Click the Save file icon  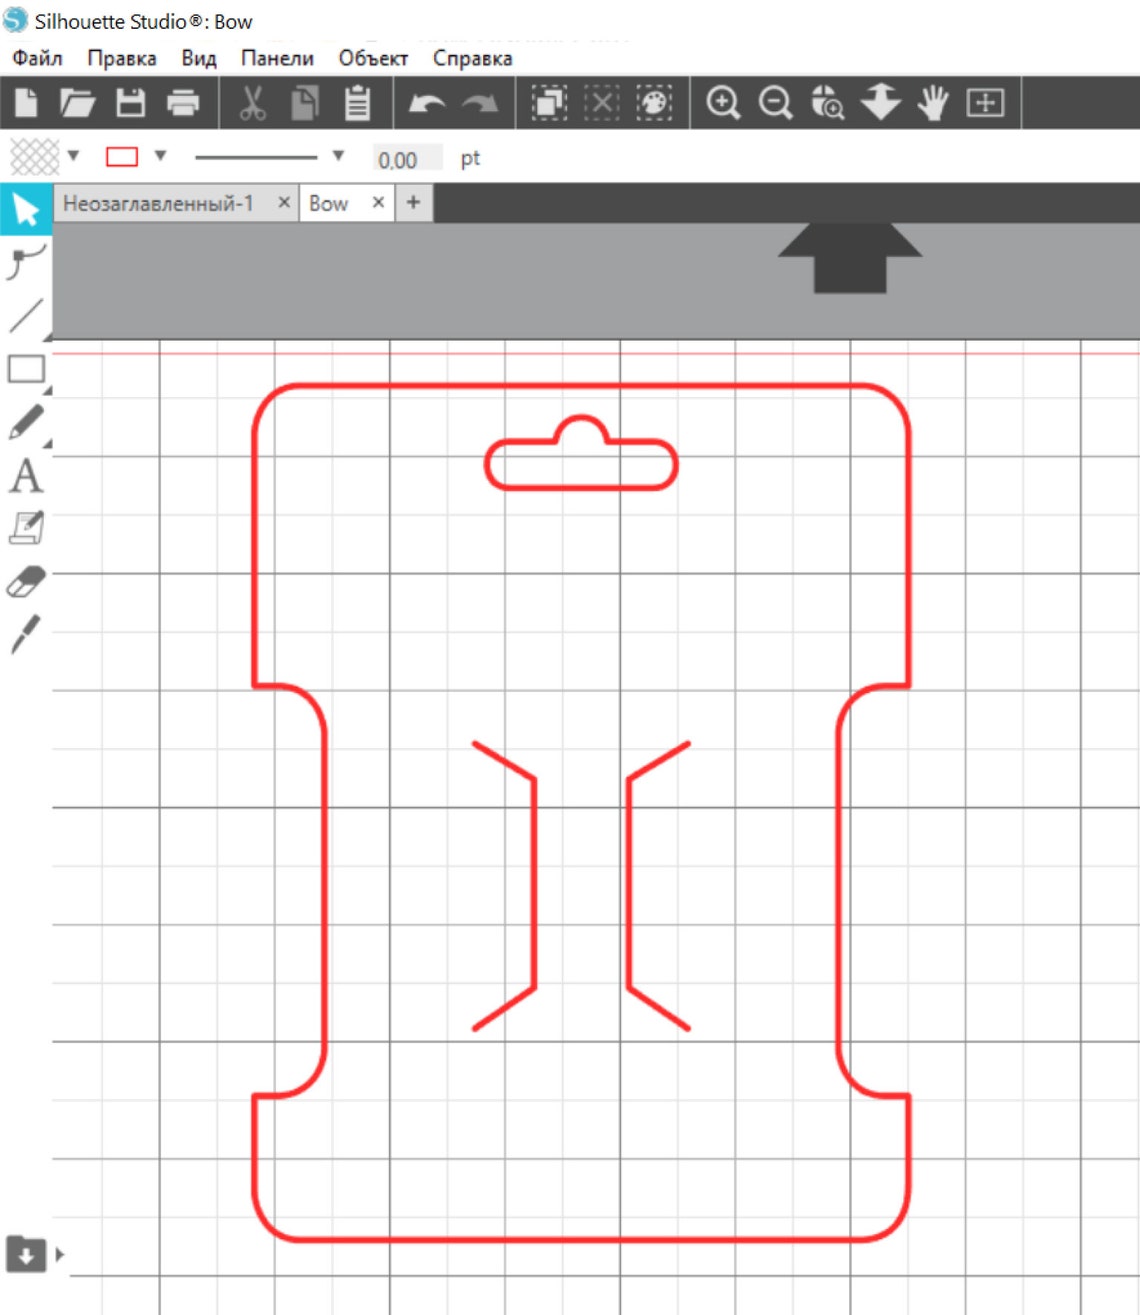pyautogui.click(x=131, y=102)
